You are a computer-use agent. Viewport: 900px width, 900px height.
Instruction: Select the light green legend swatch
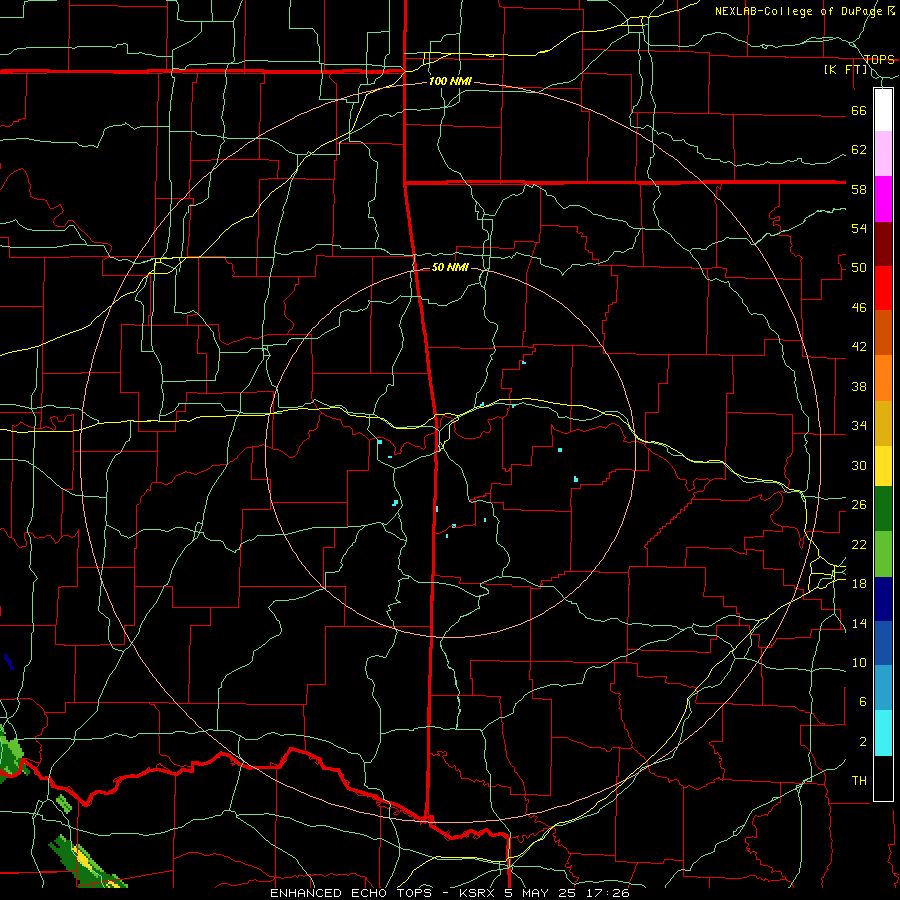(x=883, y=554)
